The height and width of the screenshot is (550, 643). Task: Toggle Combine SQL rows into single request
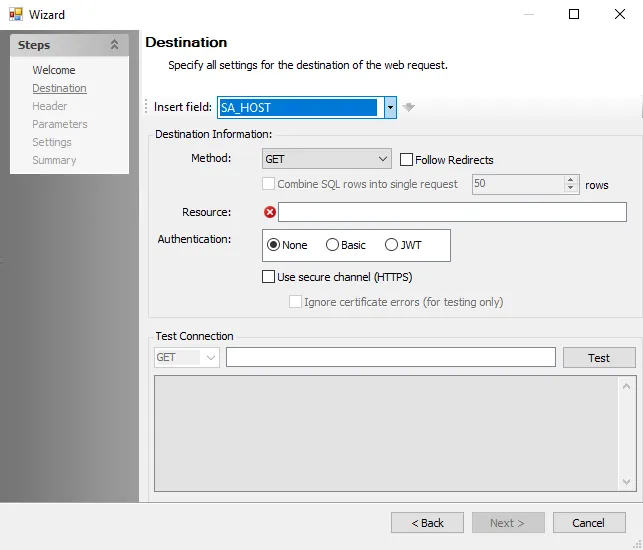point(268,184)
